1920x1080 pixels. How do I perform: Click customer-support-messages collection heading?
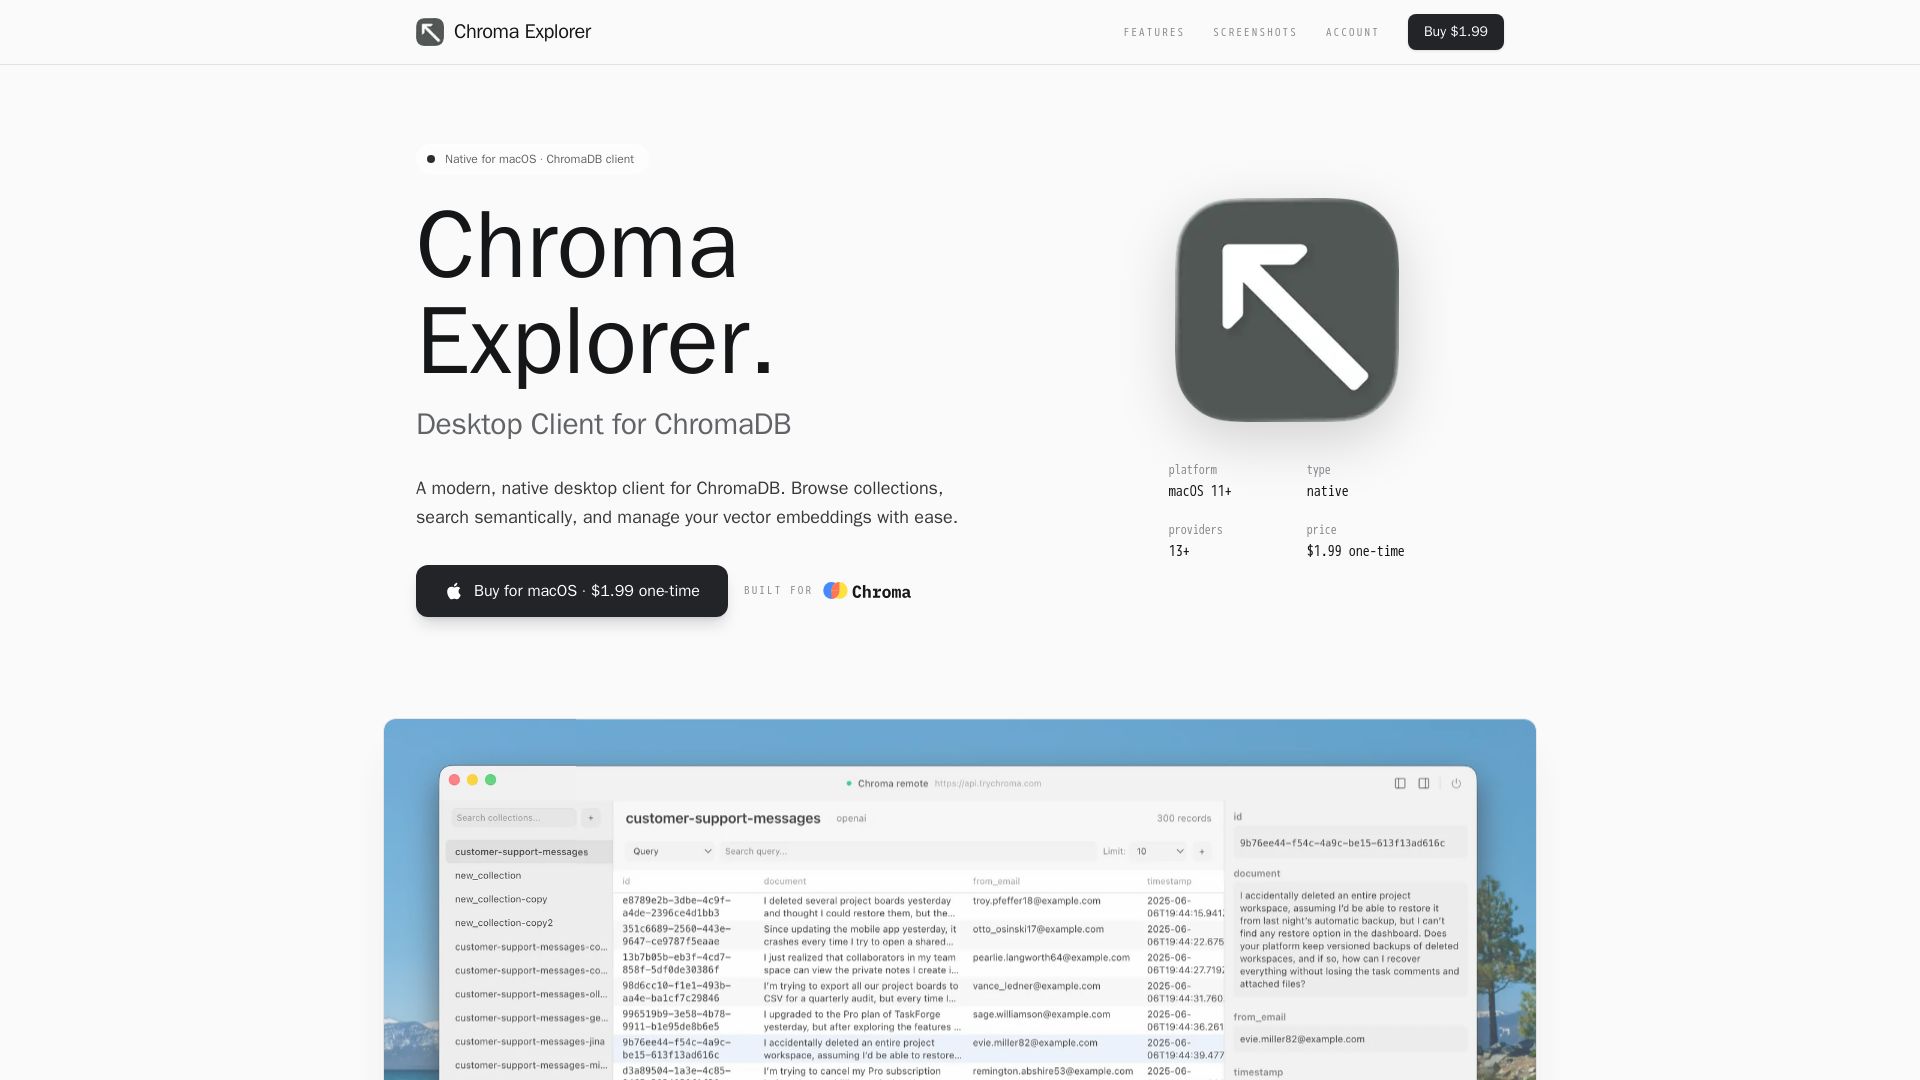coord(723,819)
